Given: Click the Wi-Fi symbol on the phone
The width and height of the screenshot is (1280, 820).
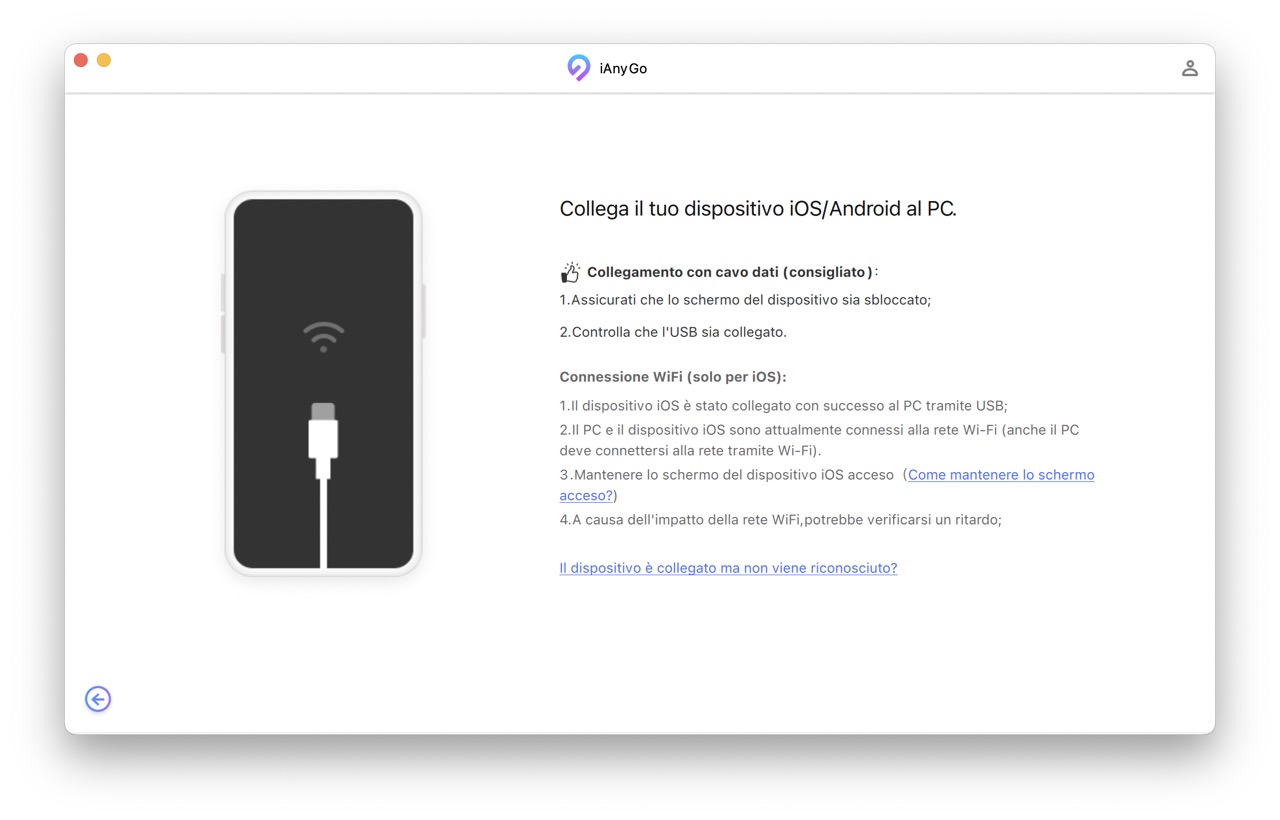Looking at the screenshot, I should pos(323,336).
